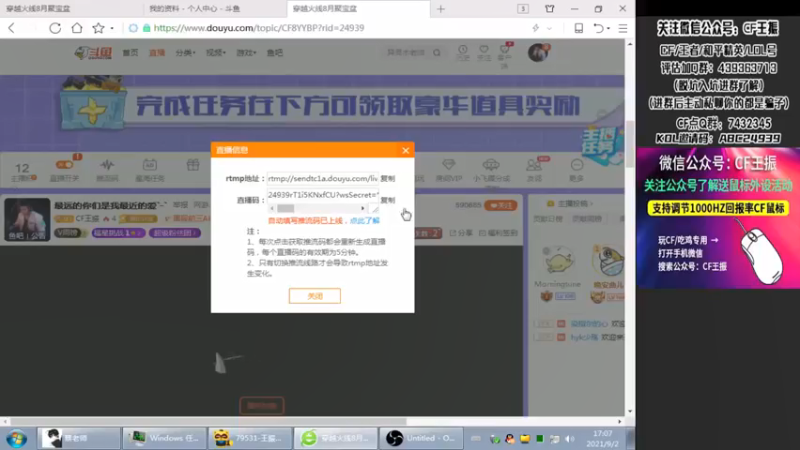The width and height of the screenshot is (800, 450).
Task: Click the rtmp地址 input field
Action: [322, 179]
